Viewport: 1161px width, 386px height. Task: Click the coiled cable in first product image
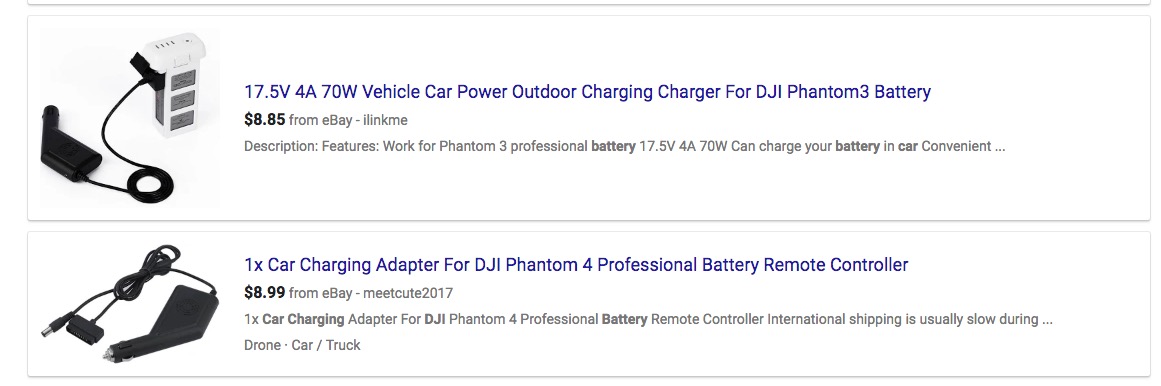tap(153, 182)
